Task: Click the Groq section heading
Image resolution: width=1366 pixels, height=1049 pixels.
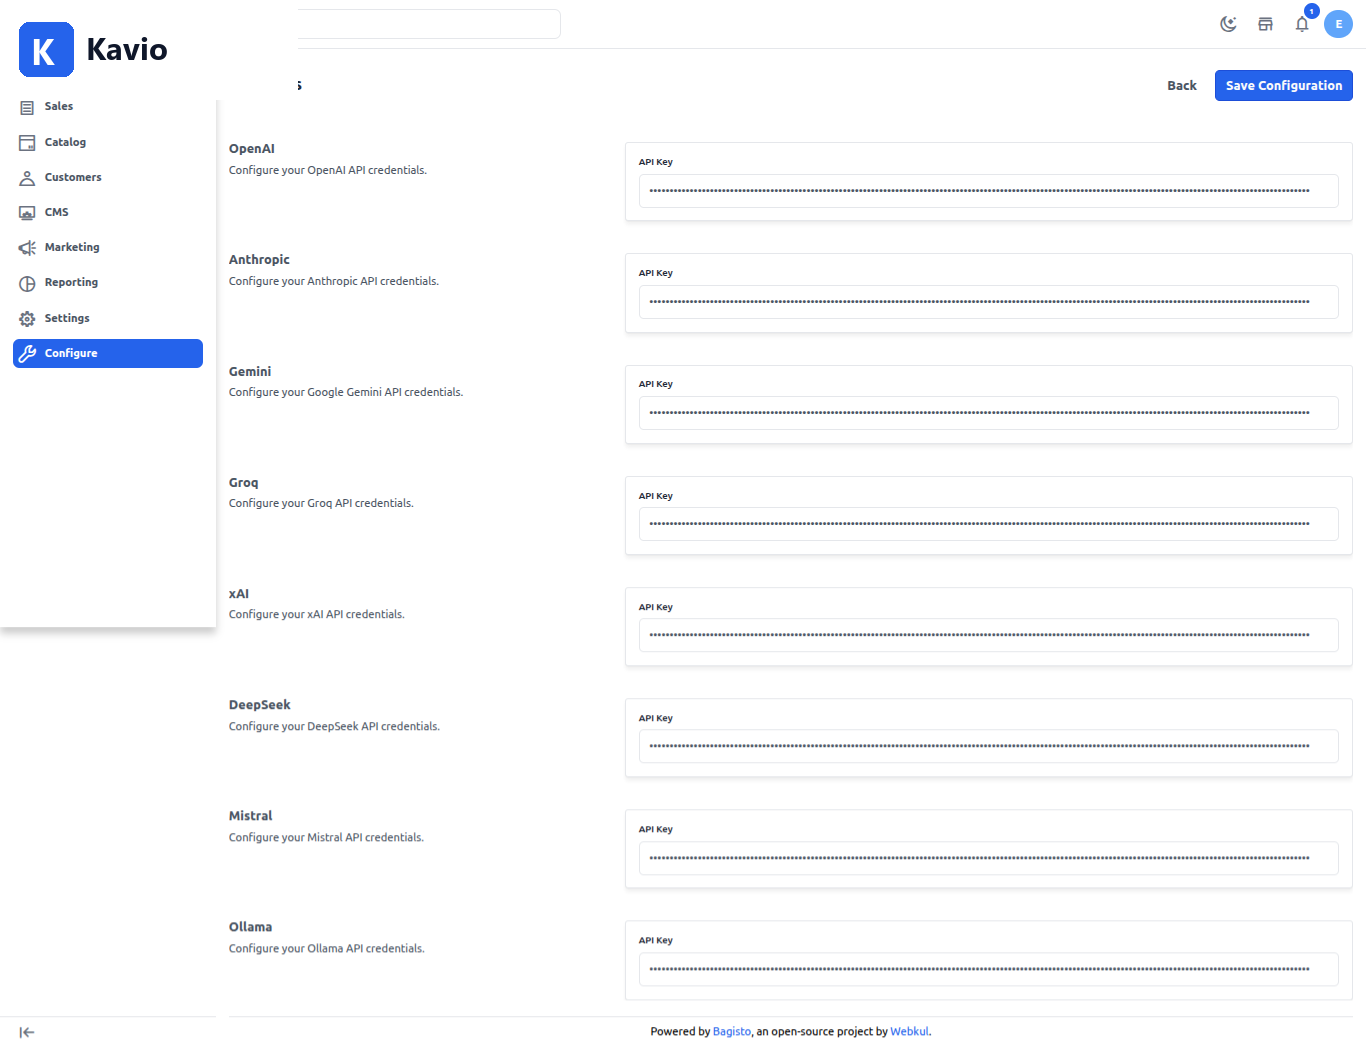Action: 243,482
